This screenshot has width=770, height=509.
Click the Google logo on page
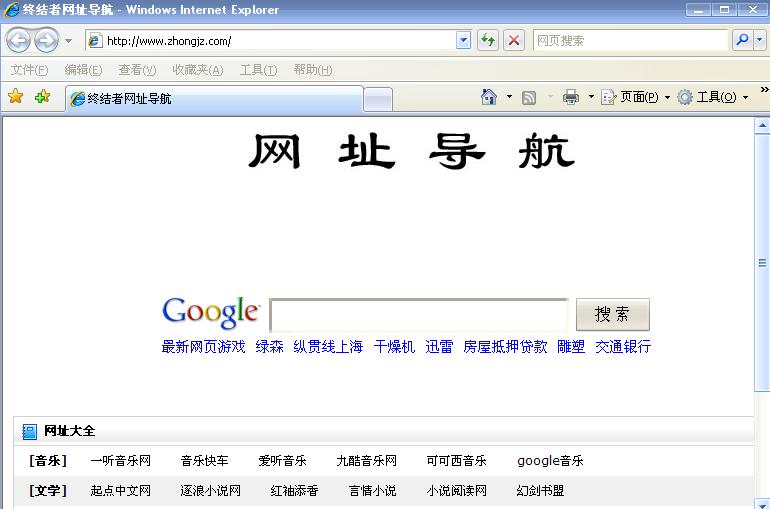click(x=211, y=312)
